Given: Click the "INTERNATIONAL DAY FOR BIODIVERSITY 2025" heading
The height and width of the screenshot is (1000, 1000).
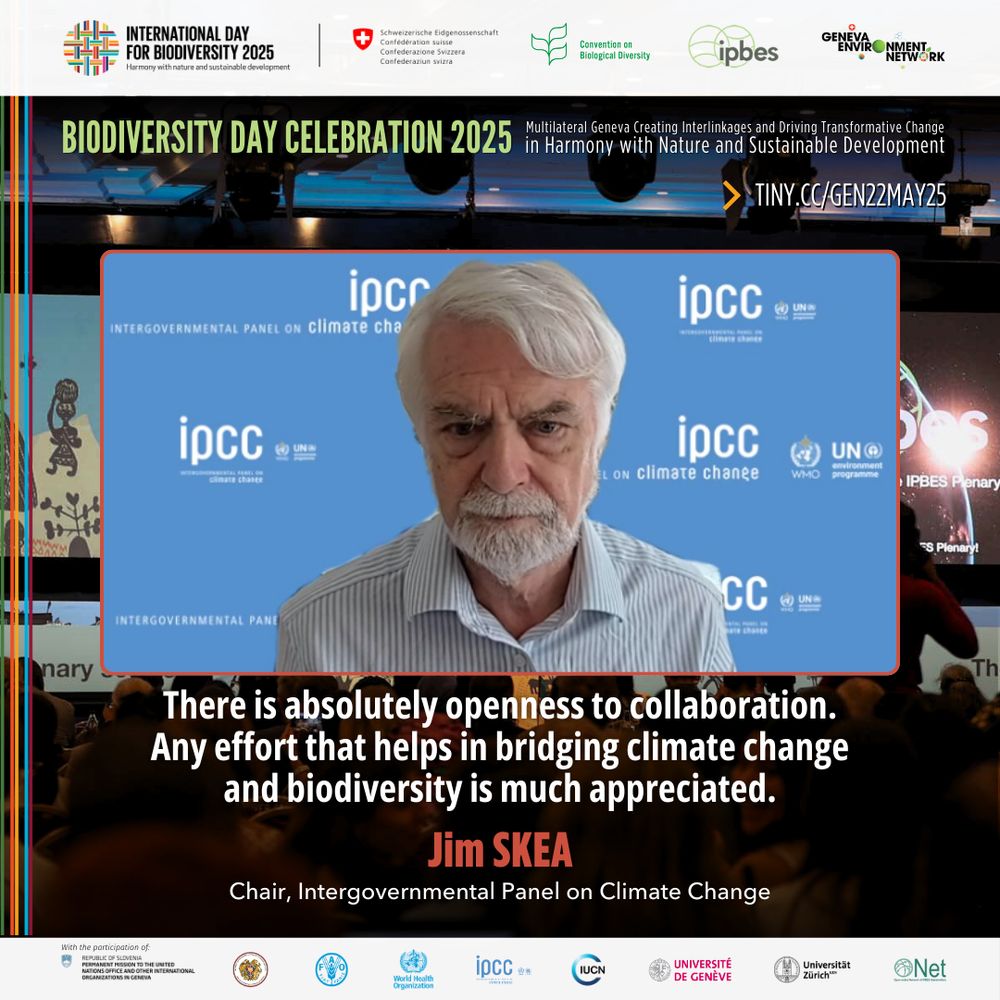Looking at the screenshot, I should [x=200, y=43].
